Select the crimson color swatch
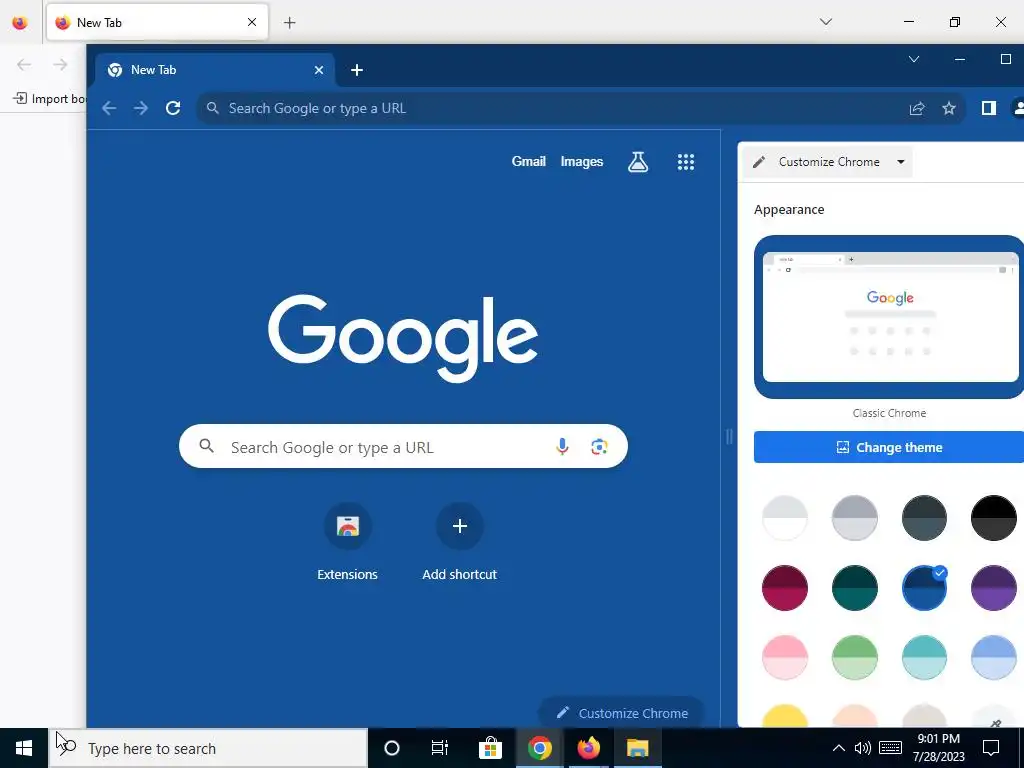Image resolution: width=1024 pixels, height=768 pixels. (785, 588)
